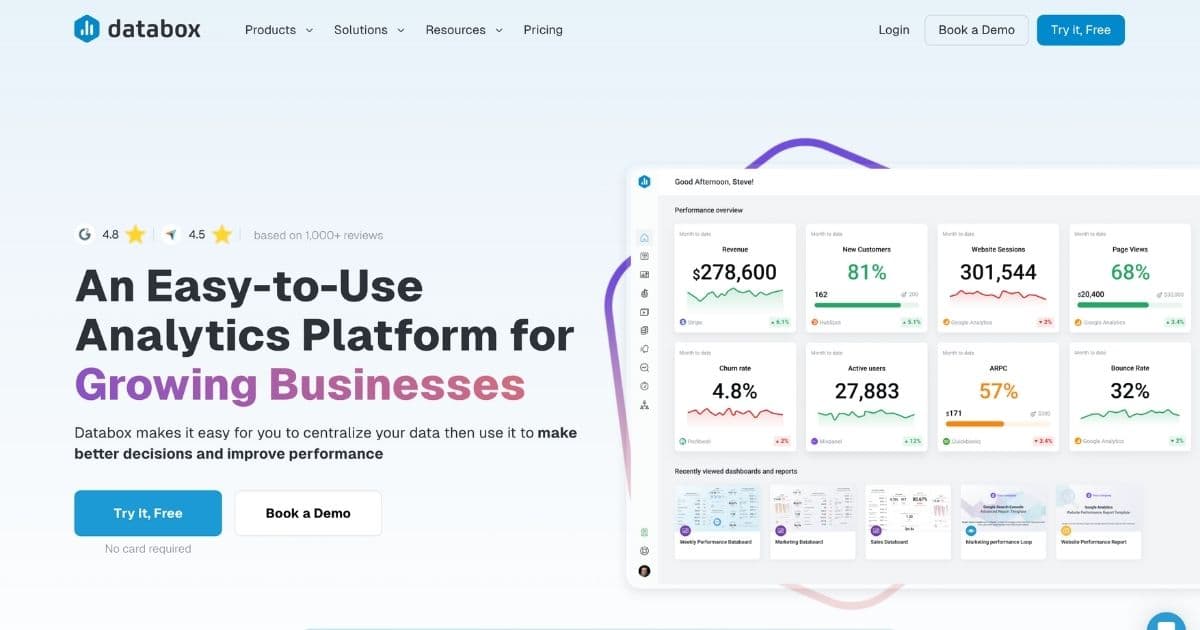Image resolution: width=1200 pixels, height=630 pixels.
Task: Click the large Try it, Free hero button
Action: pyautogui.click(x=148, y=513)
